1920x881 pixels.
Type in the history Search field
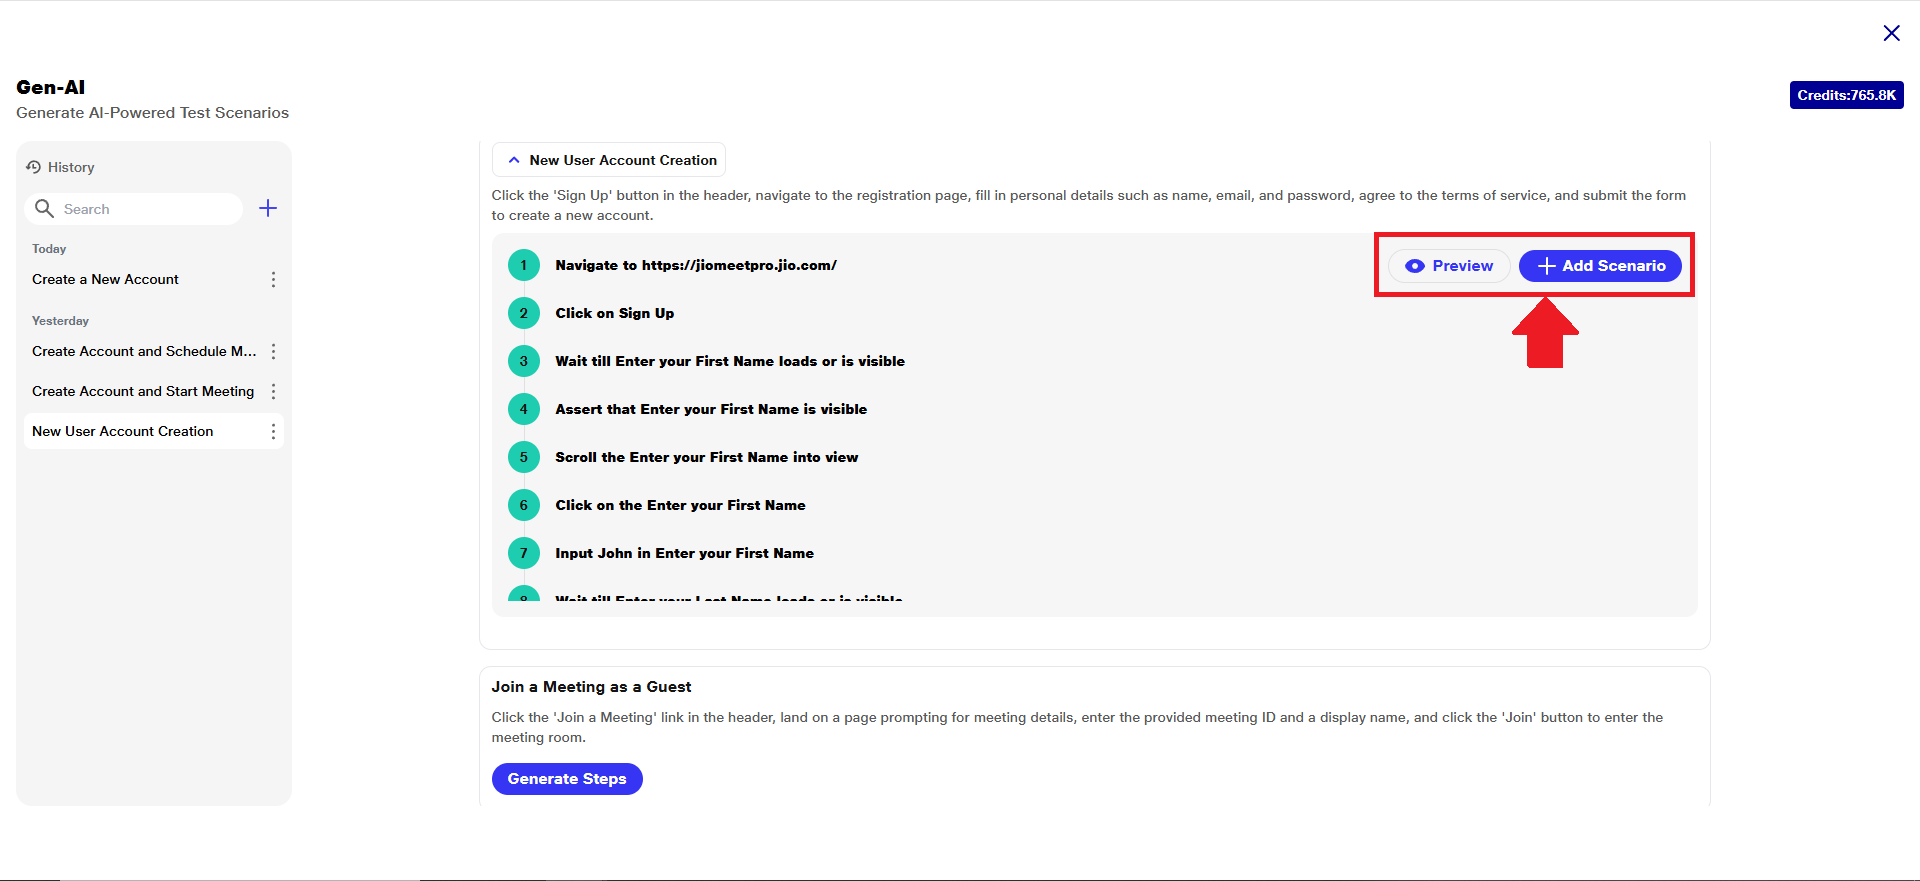click(150, 209)
